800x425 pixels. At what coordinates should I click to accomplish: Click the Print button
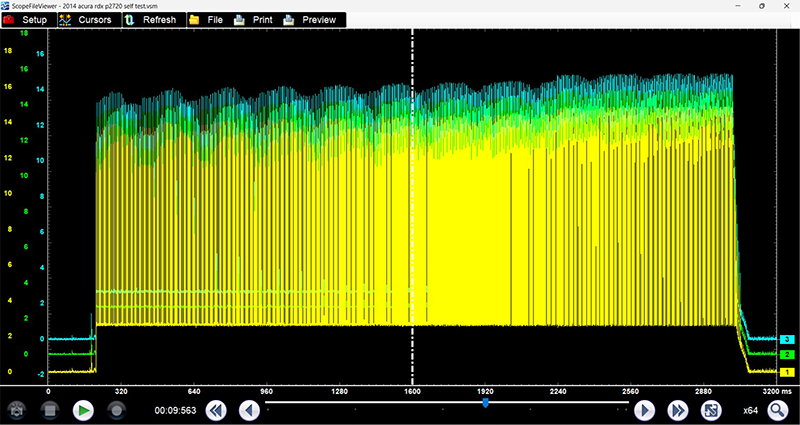click(253, 20)
